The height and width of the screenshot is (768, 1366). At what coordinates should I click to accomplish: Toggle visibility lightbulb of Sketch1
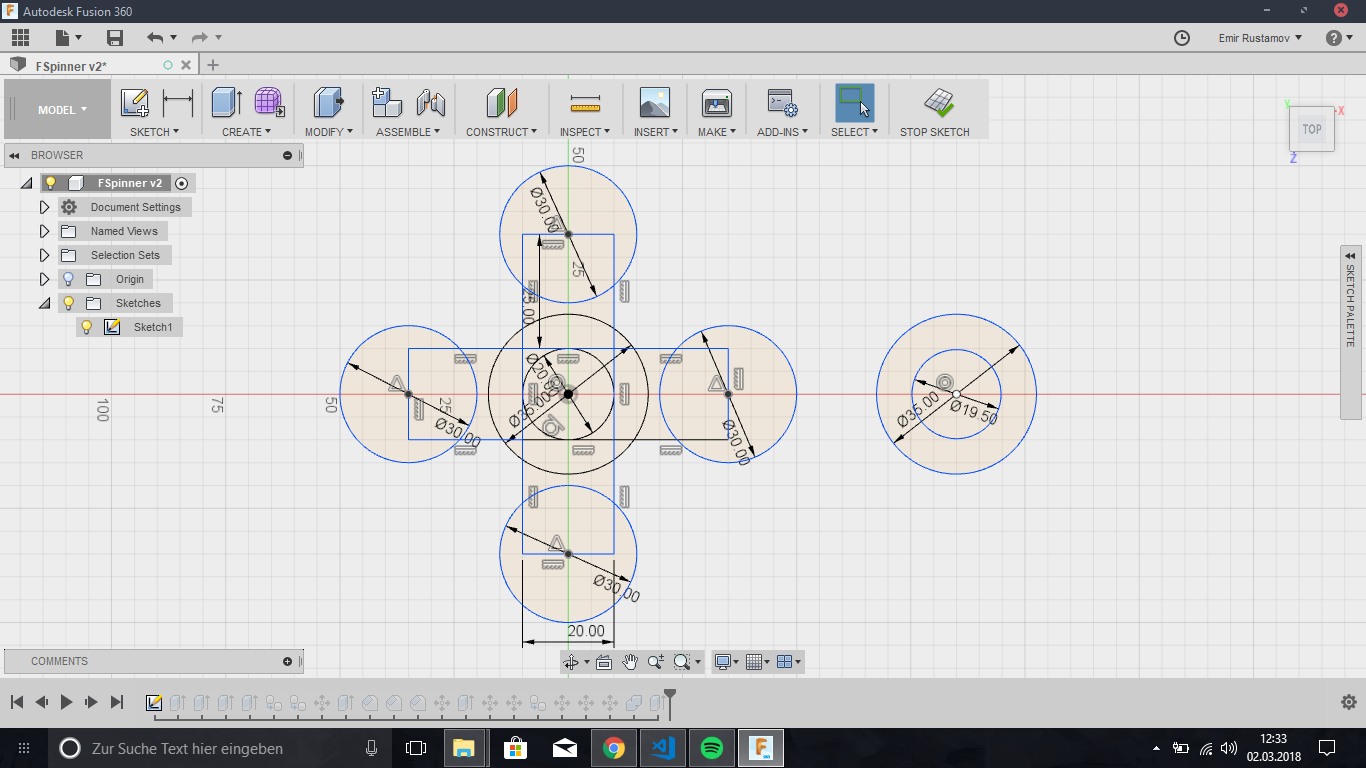[87, 327]
